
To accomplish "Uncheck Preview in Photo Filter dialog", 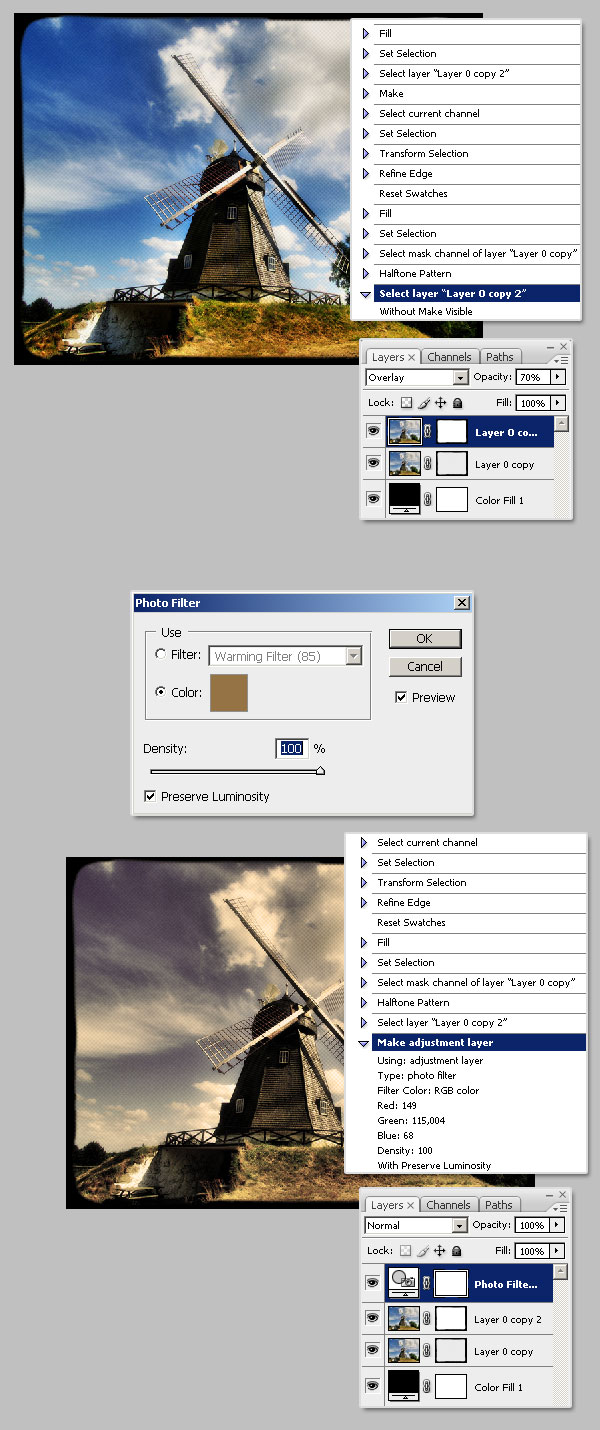I will 401,697.
